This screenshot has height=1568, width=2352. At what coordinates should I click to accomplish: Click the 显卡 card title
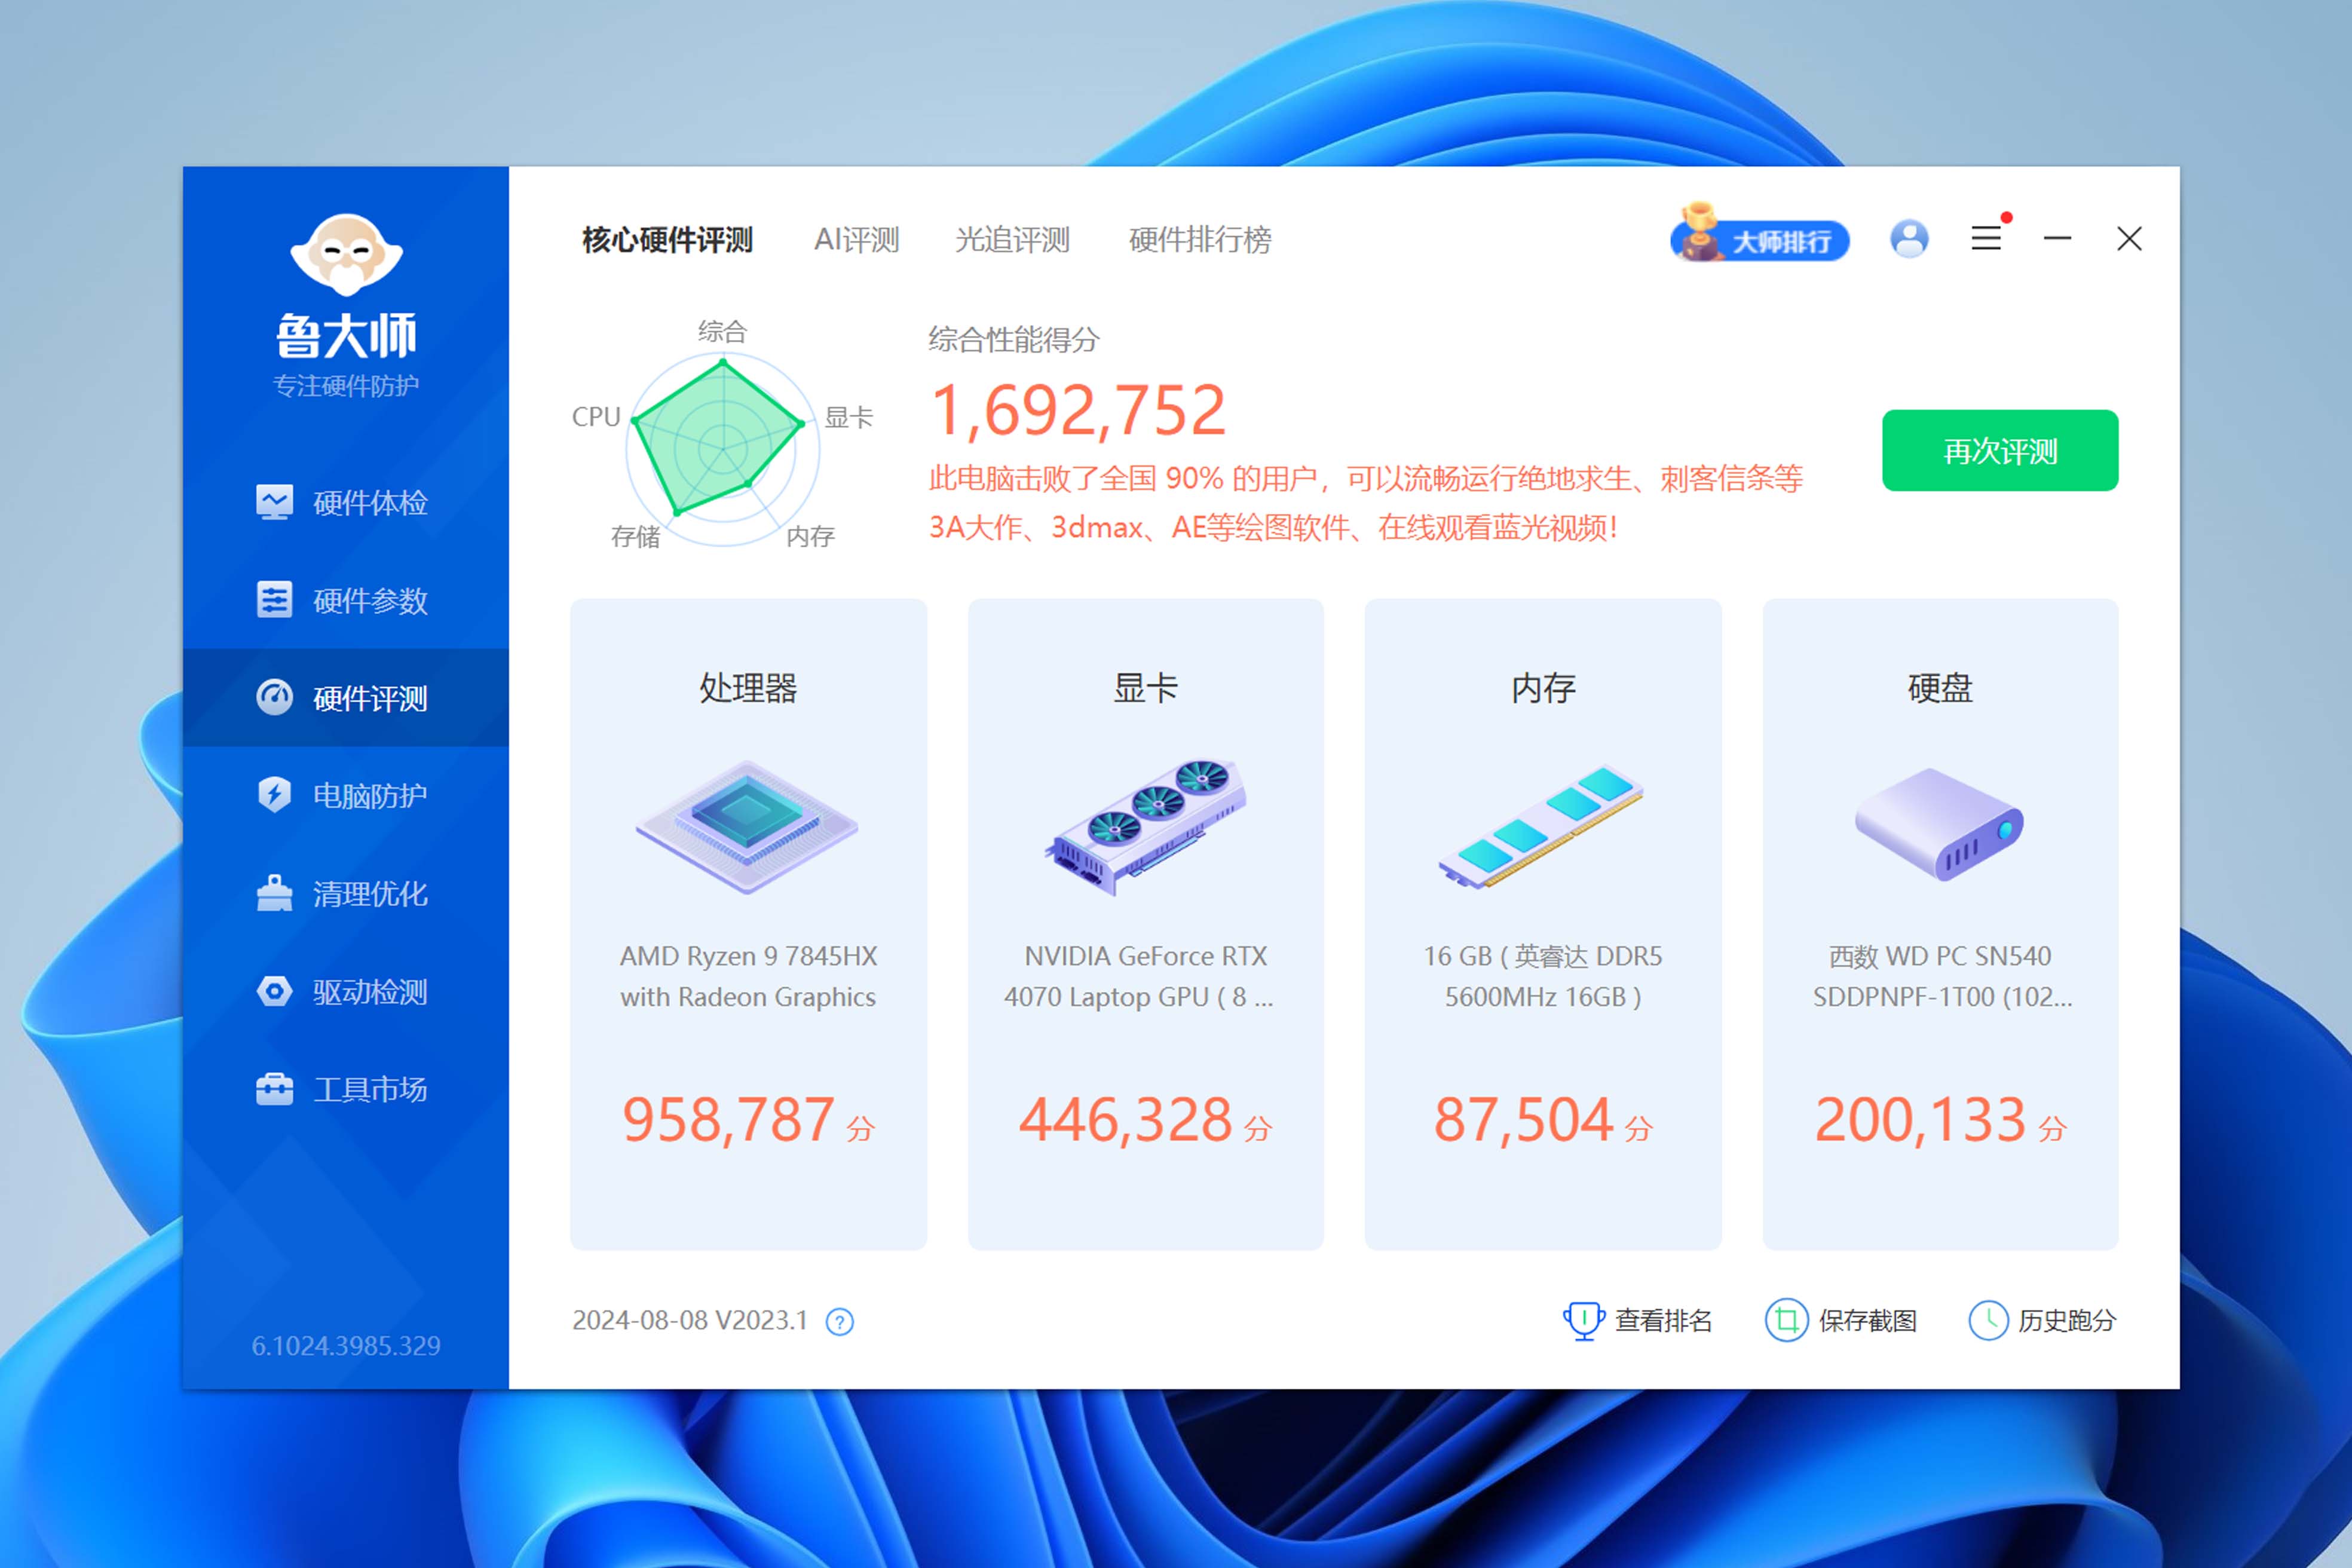click(1146, 688)
